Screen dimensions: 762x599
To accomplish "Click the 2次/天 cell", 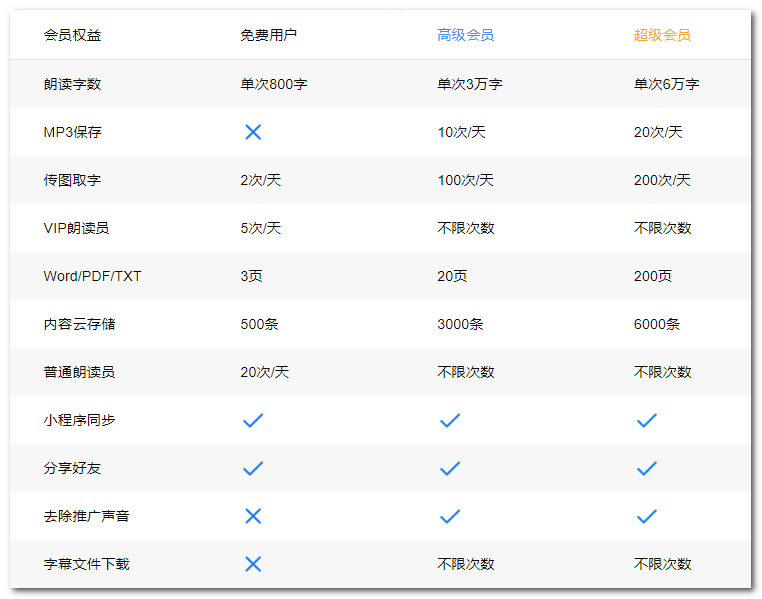I will tap(260, 180).
